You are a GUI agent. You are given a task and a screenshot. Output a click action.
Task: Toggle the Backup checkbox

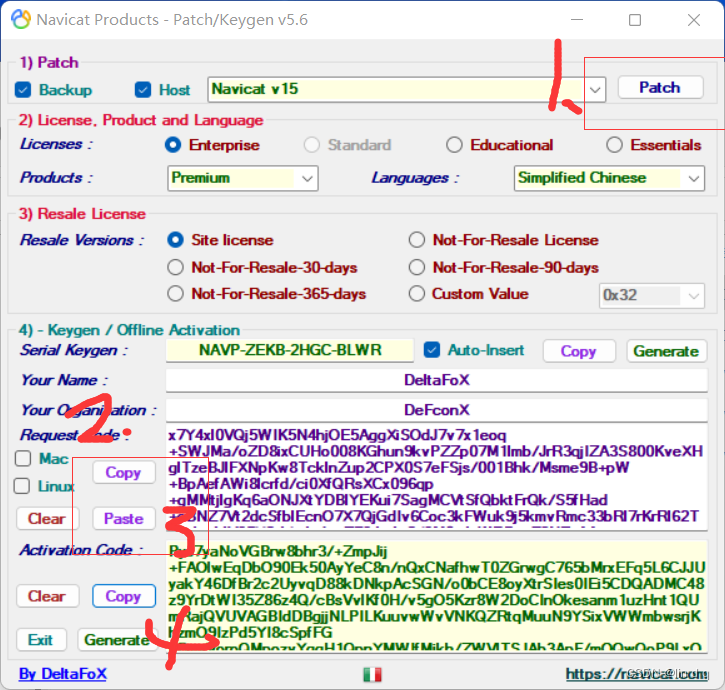pyautogui.click(x=23, y=90)
